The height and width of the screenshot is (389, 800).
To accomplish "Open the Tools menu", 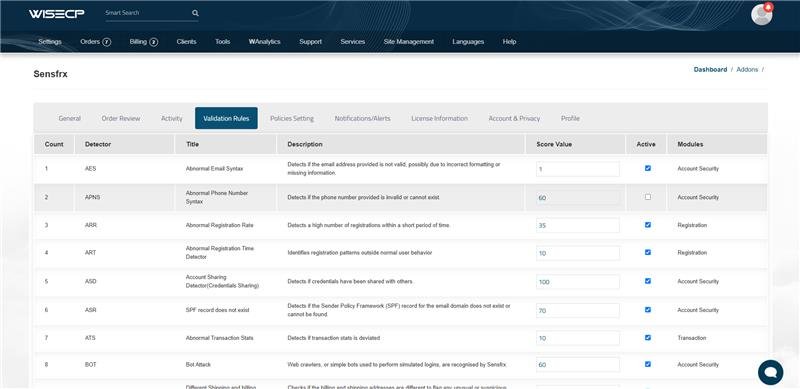I will 222,42.
